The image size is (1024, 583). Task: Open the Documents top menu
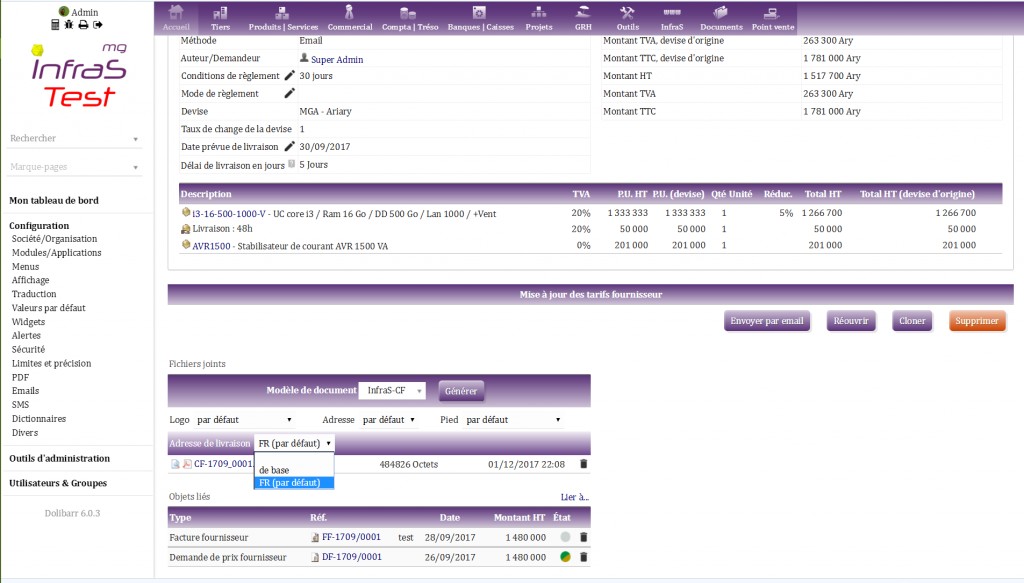click(x=721, y=18)
